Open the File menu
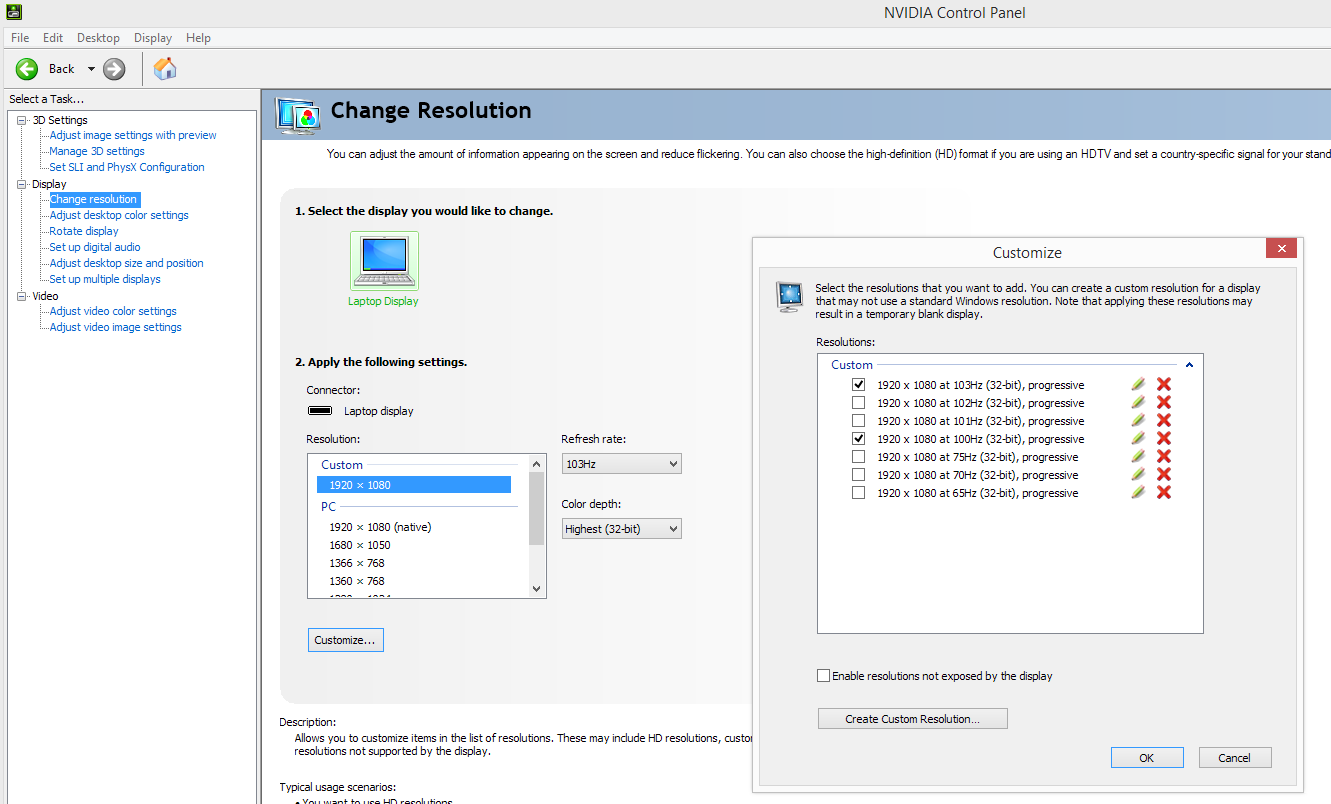 [x=20, y=38]
